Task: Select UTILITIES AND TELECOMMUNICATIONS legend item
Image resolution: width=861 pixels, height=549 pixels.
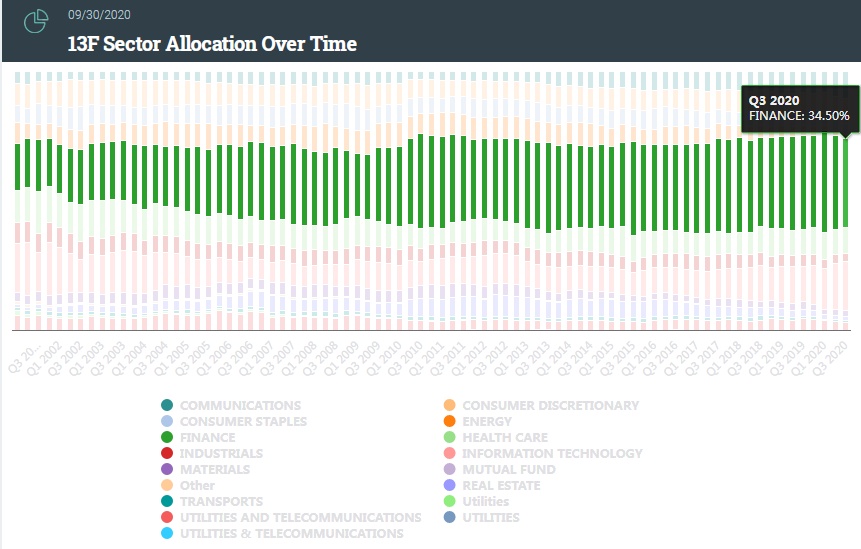Action: [300, 517]
